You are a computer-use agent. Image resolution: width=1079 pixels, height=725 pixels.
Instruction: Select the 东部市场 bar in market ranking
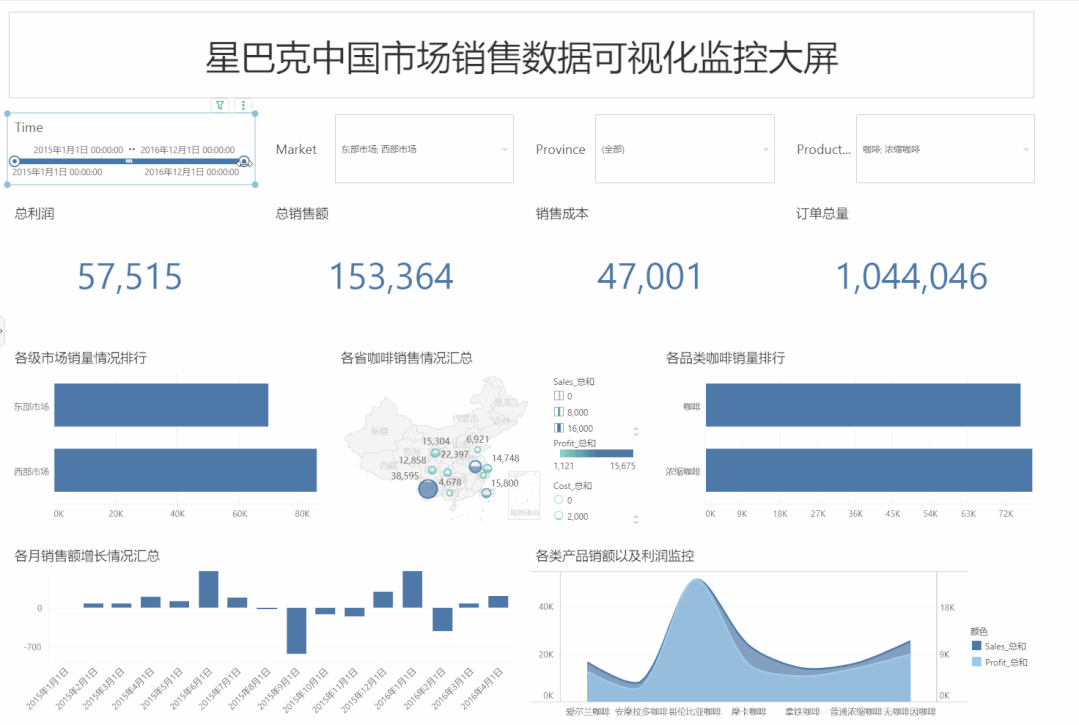click(x=160, y=407)
